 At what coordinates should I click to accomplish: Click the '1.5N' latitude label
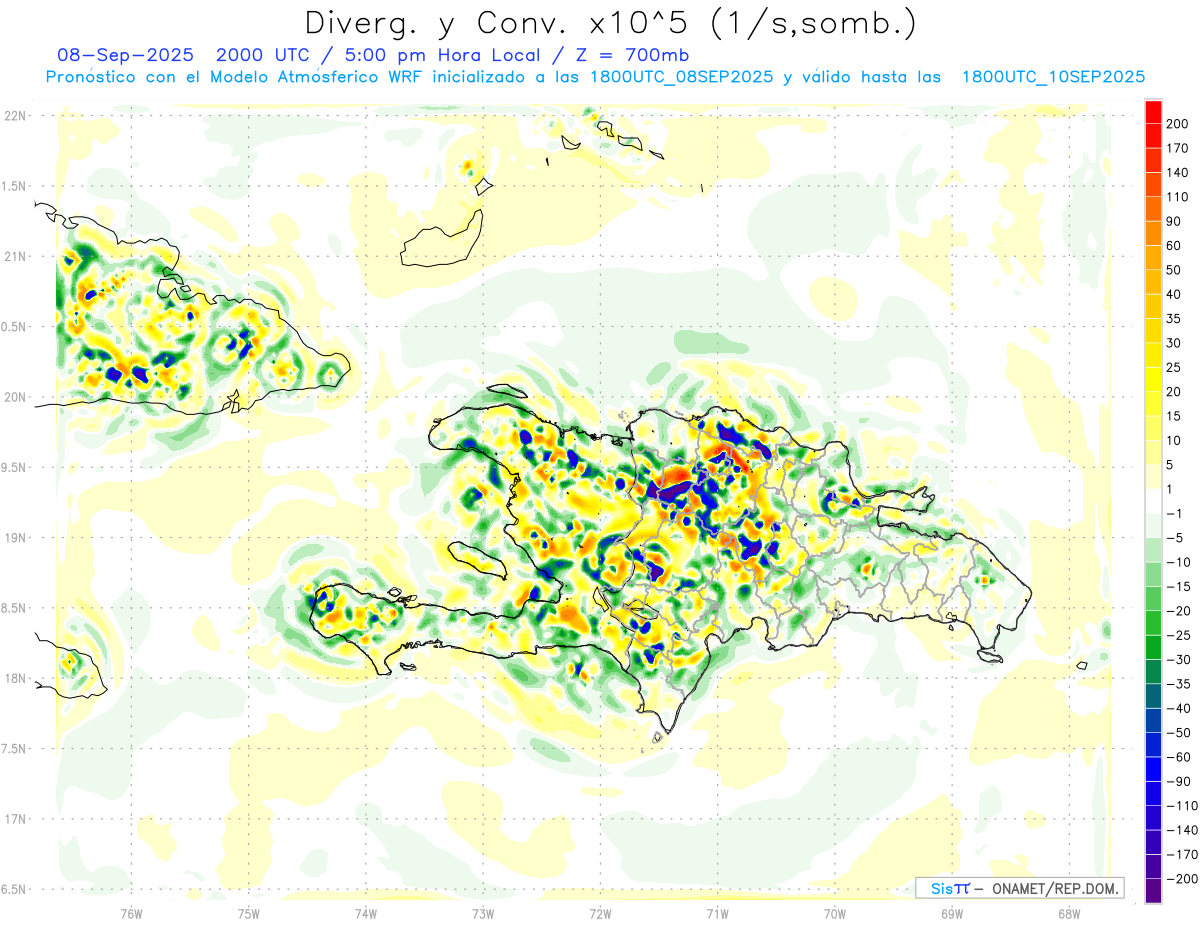[16, 187]
